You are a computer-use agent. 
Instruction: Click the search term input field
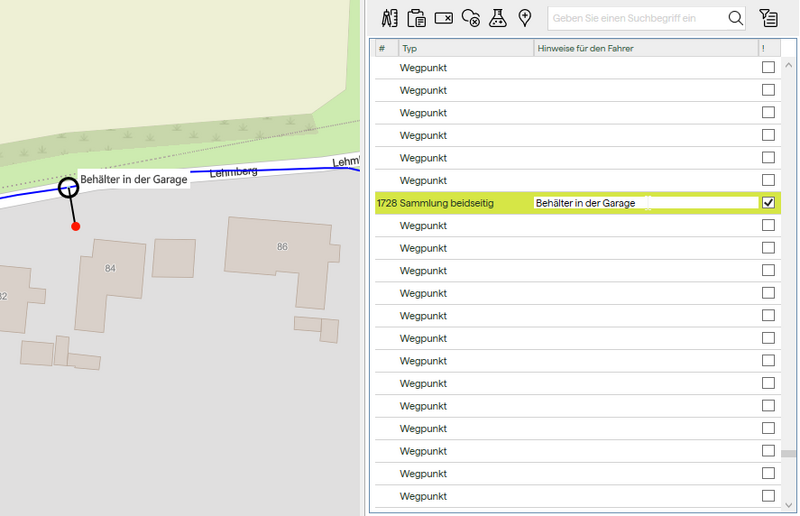(x=638, y=18)
